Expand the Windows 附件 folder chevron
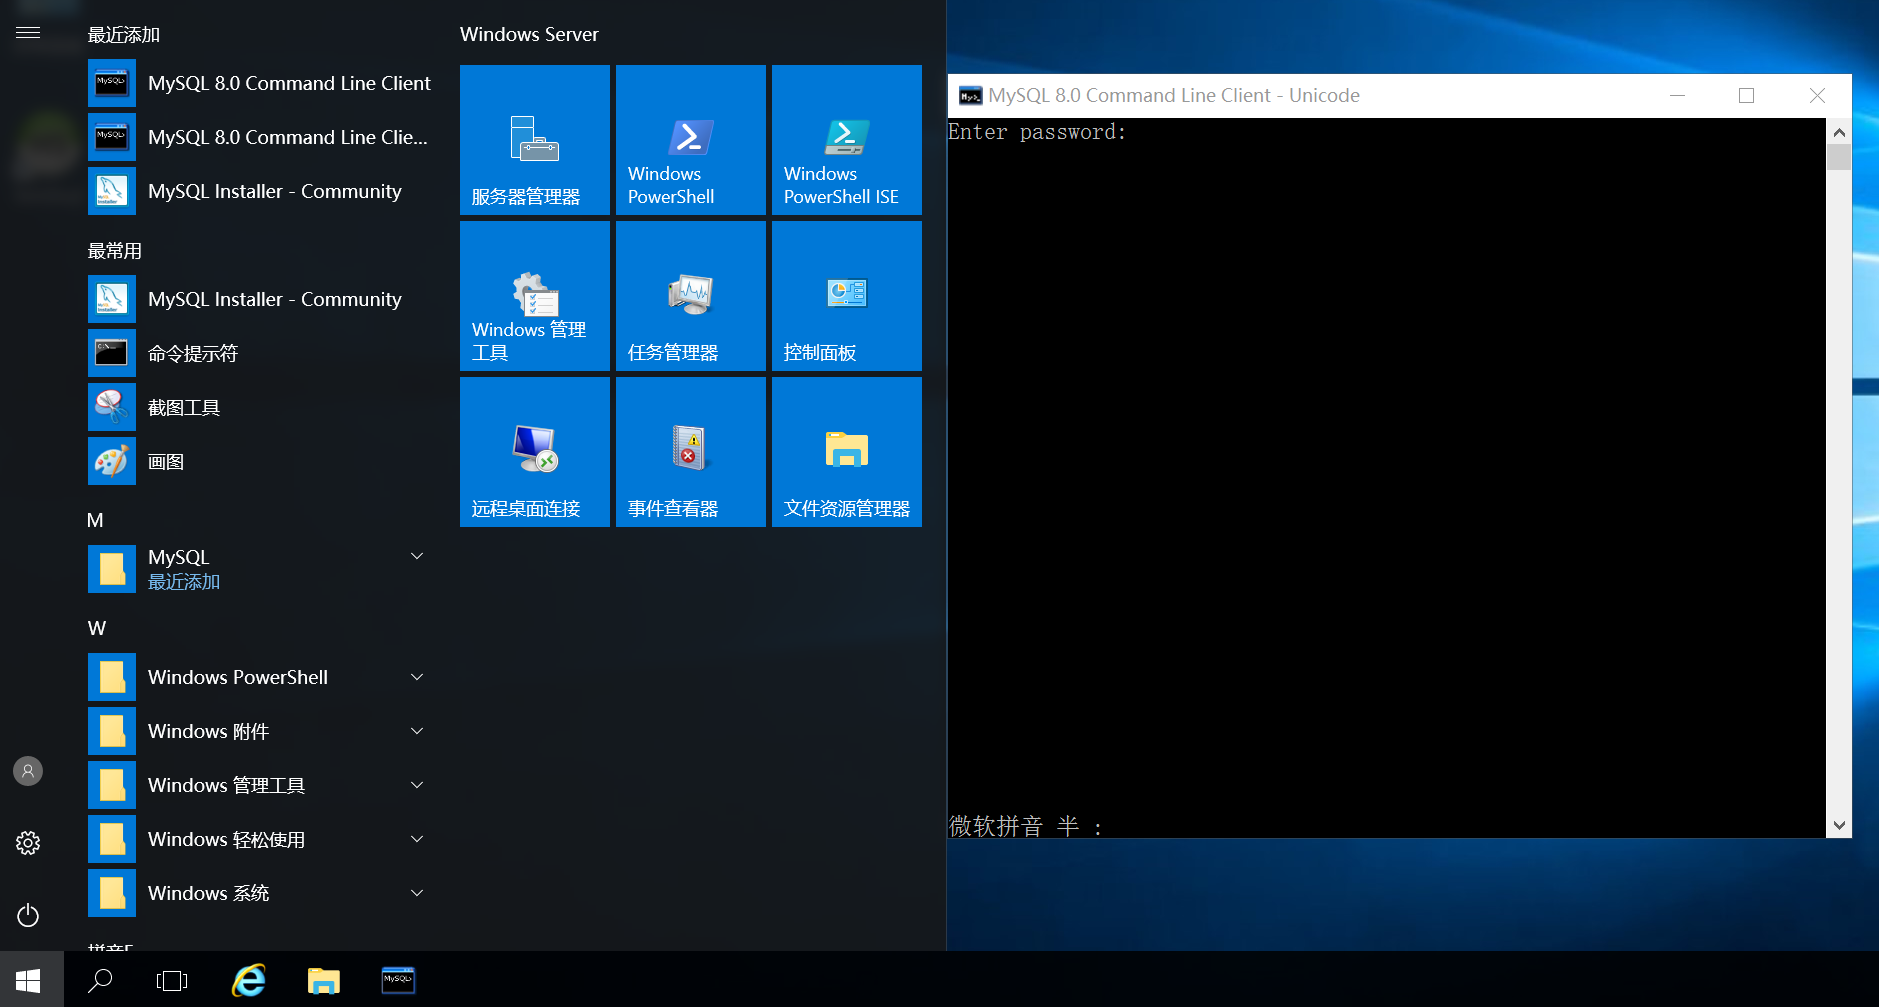1879x1007 pixels. tap(417, 731)
